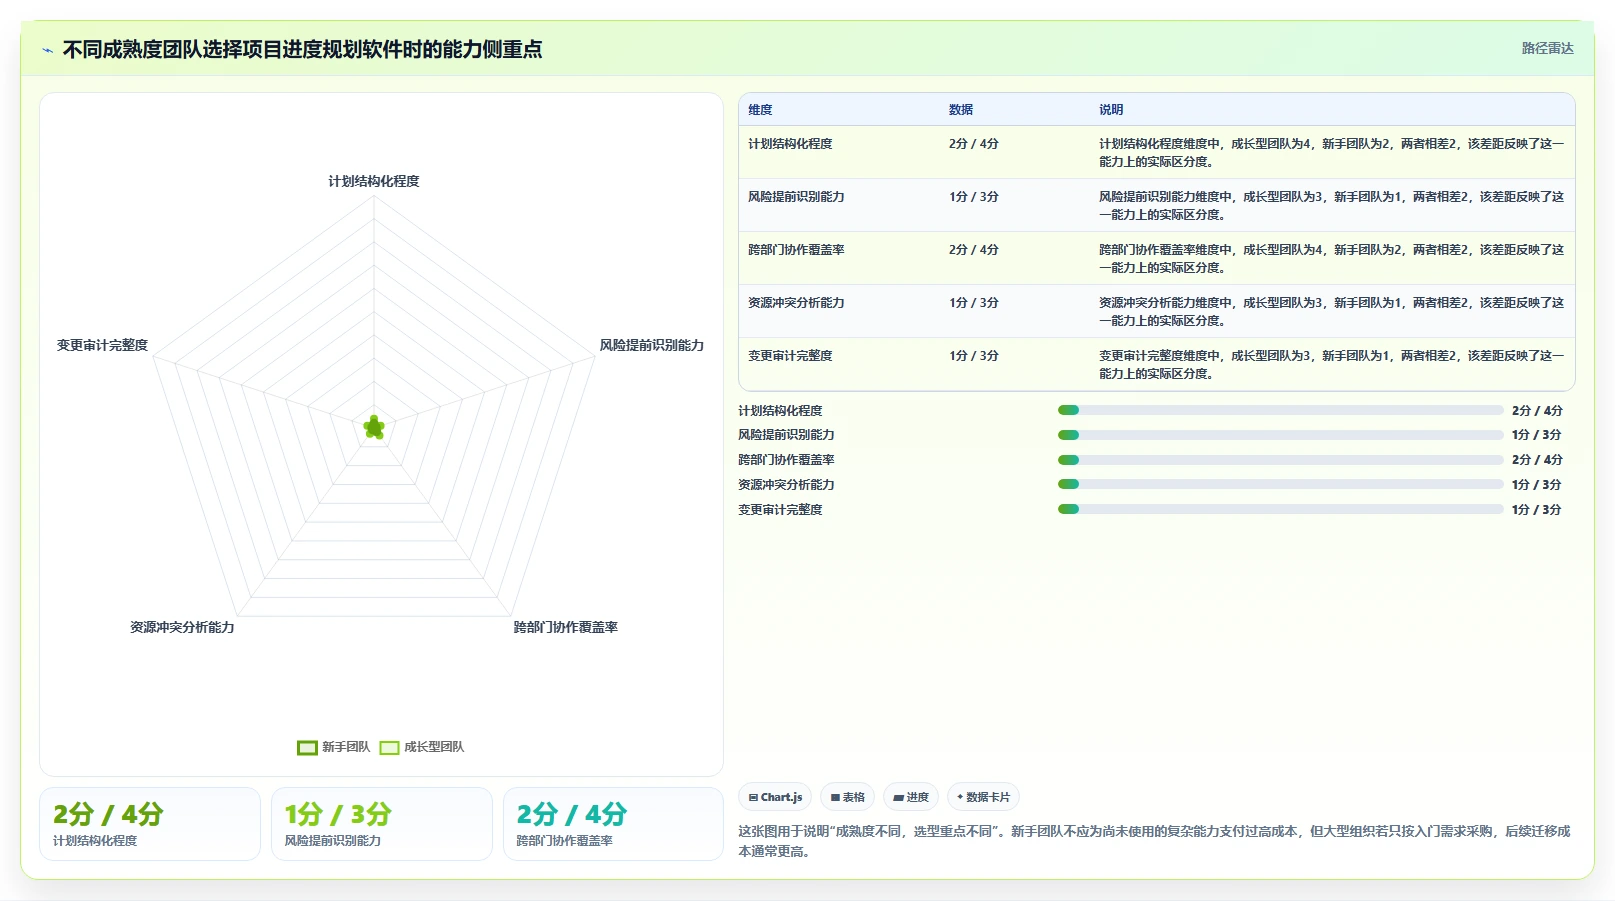Click the progress list label 跨部门协作覆盖率
The height and width of the screenshot is (901, 1615).
(x=786, y=460)
